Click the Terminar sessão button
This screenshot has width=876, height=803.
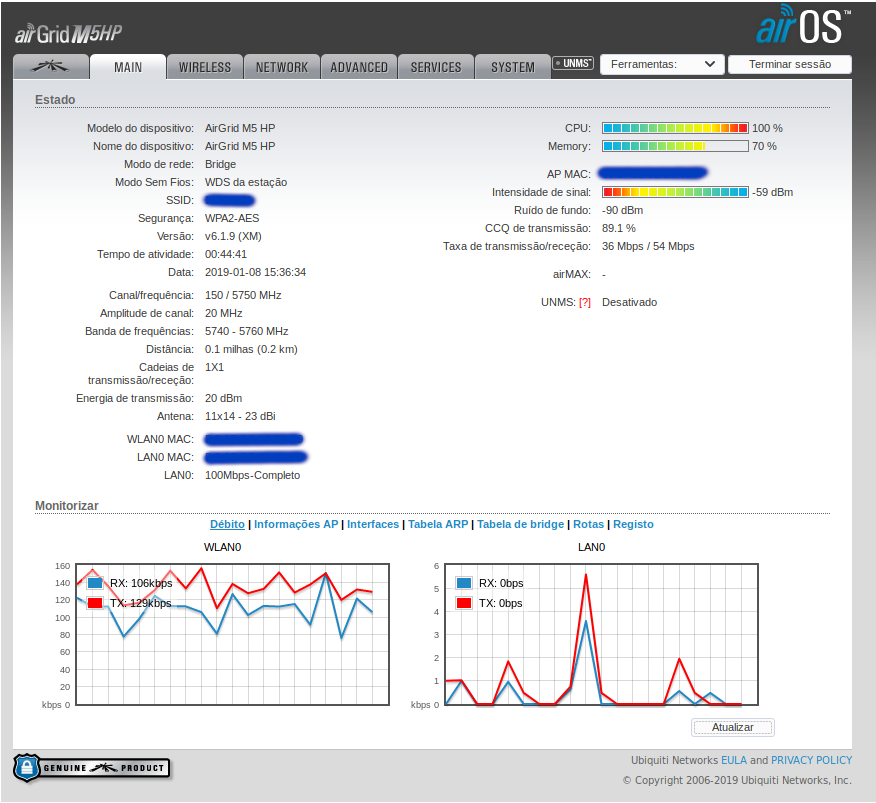click(x=789, y=64)
